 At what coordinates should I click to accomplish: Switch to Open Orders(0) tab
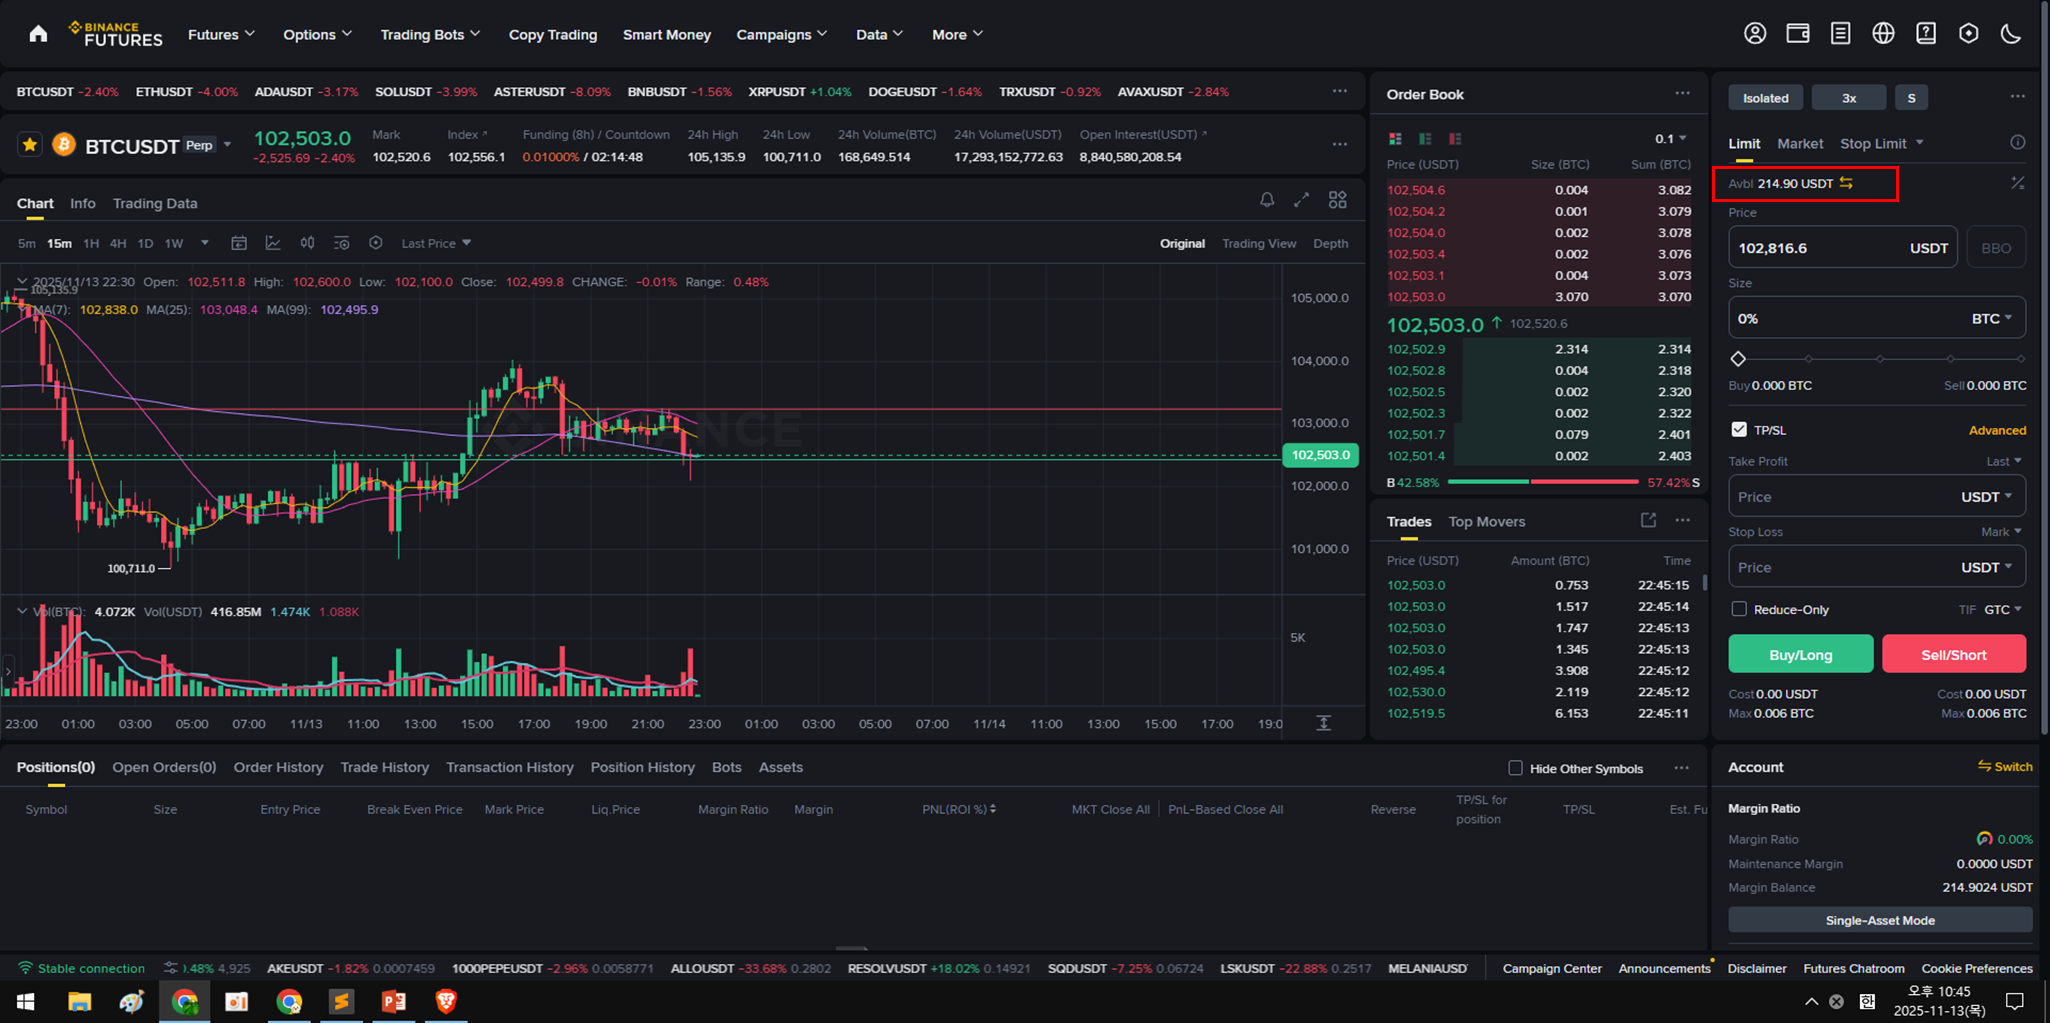[164, 767]
